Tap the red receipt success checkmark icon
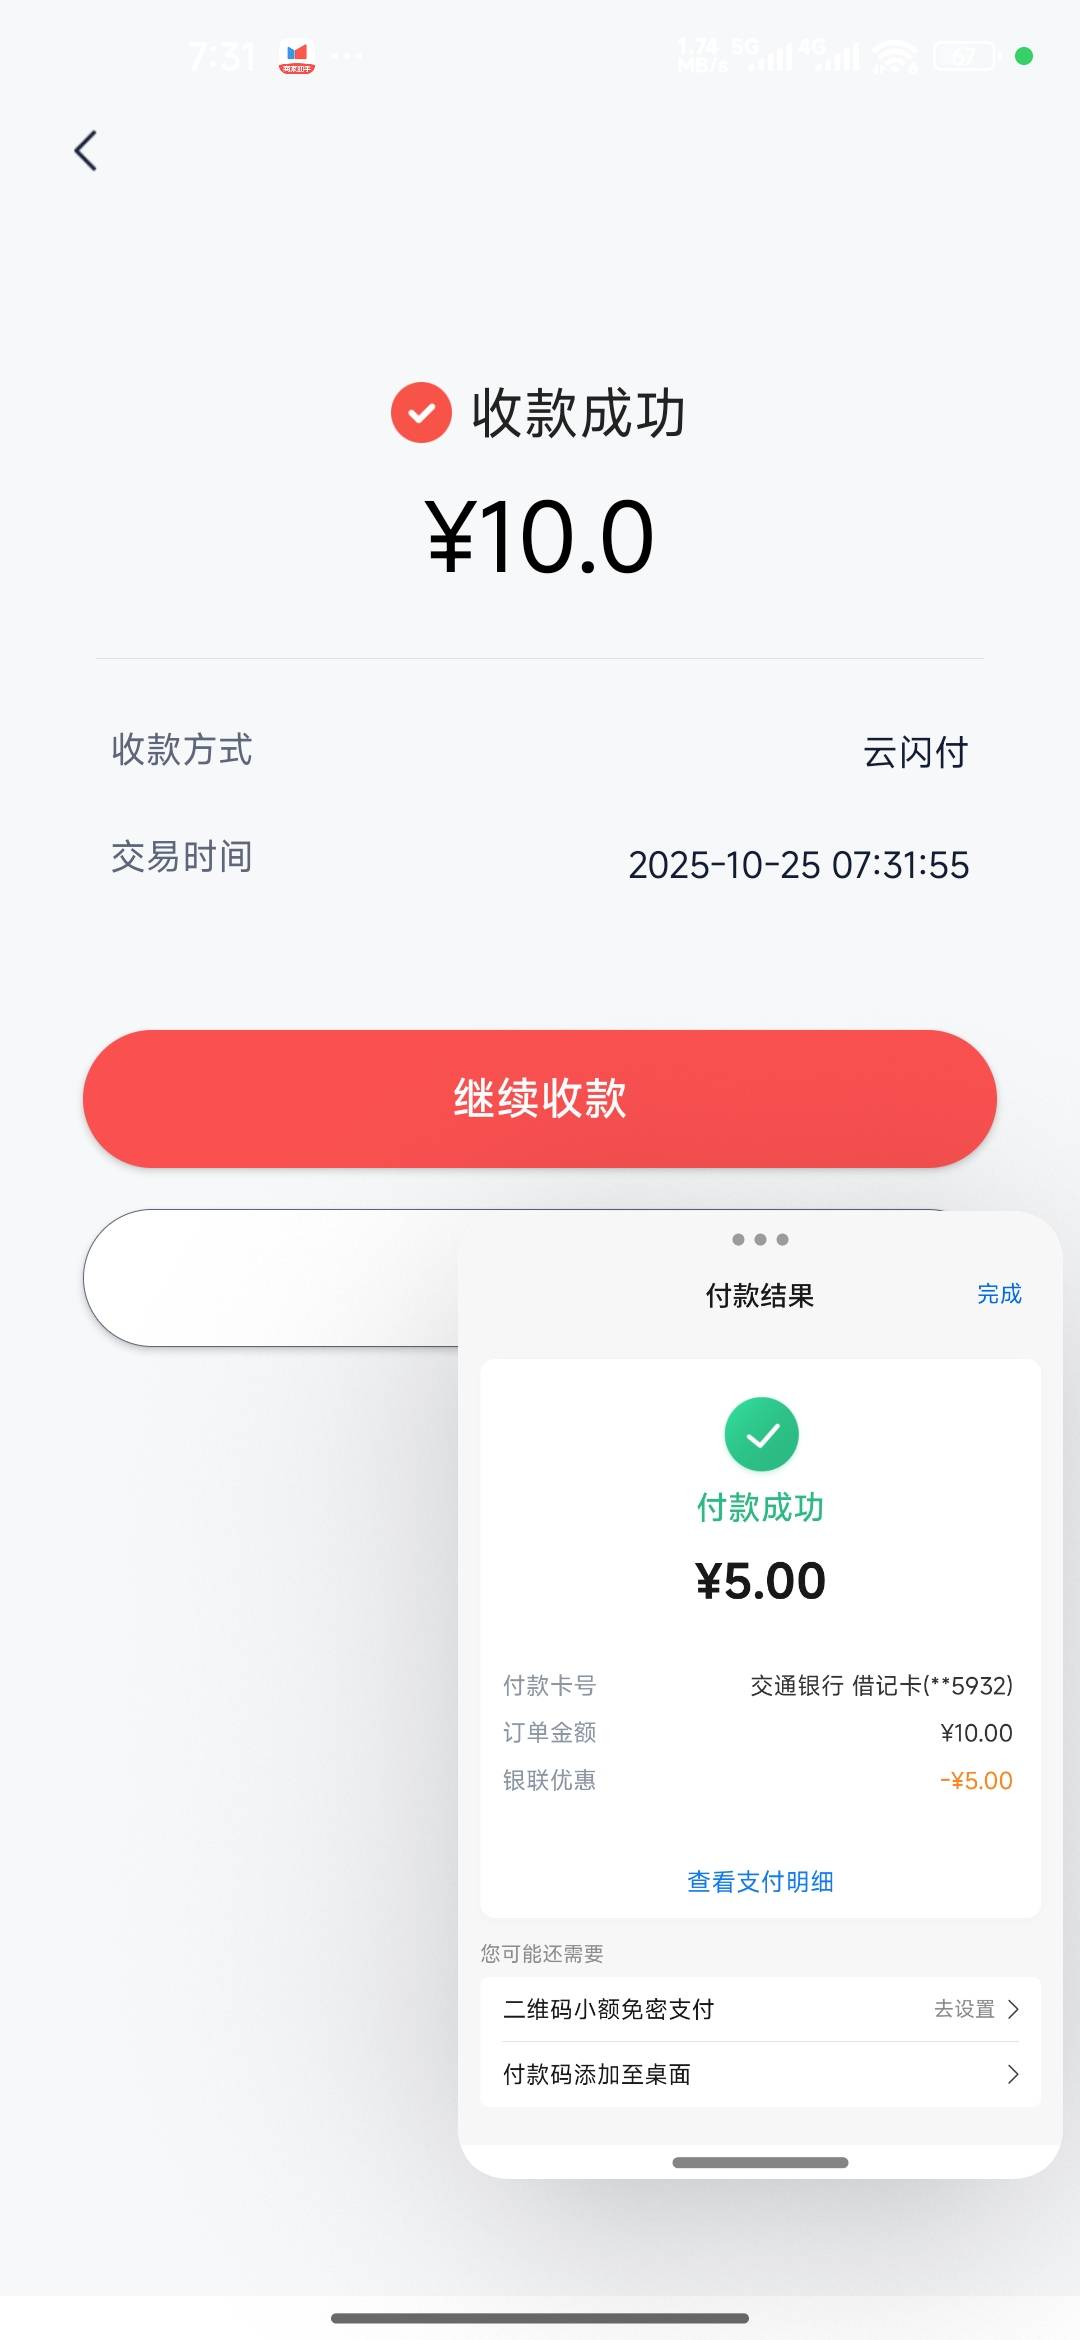This screenshot has width=1080, height=2340. point(421,412)
